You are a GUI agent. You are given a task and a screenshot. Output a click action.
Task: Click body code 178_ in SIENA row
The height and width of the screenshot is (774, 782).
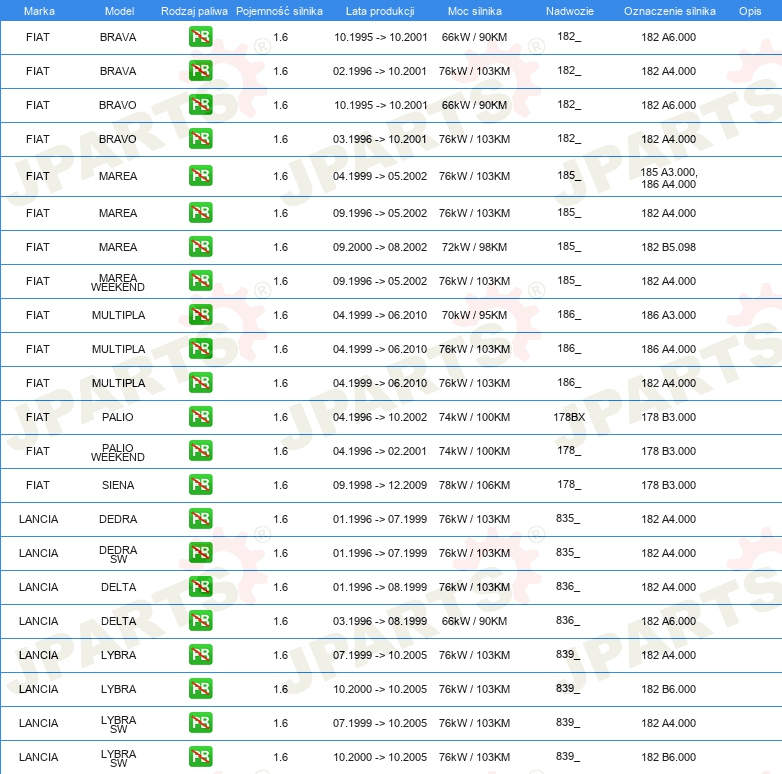[569, 484]
